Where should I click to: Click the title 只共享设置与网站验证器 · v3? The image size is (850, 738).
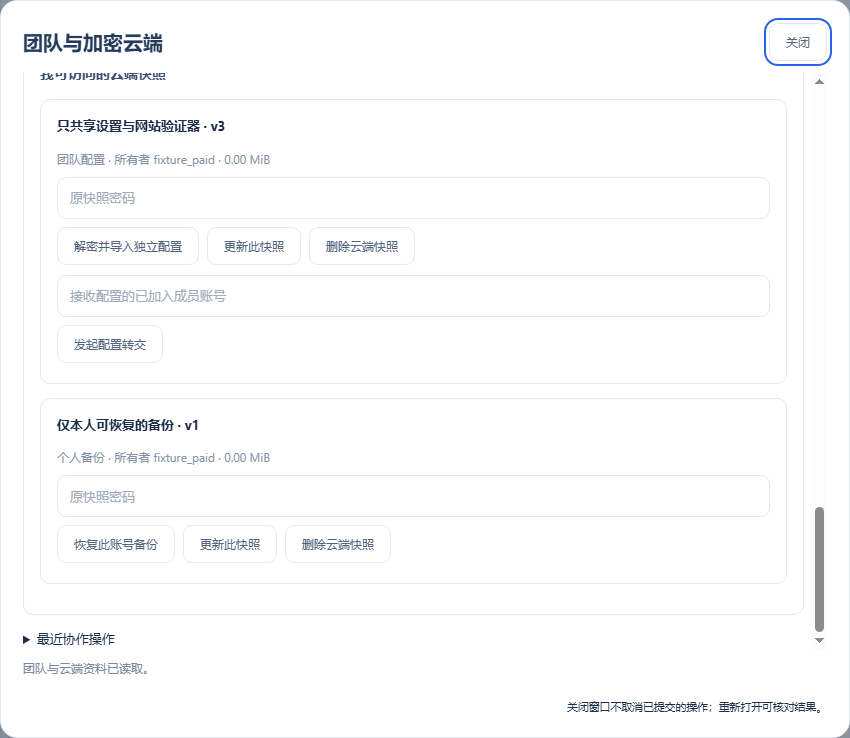(141, 126)
